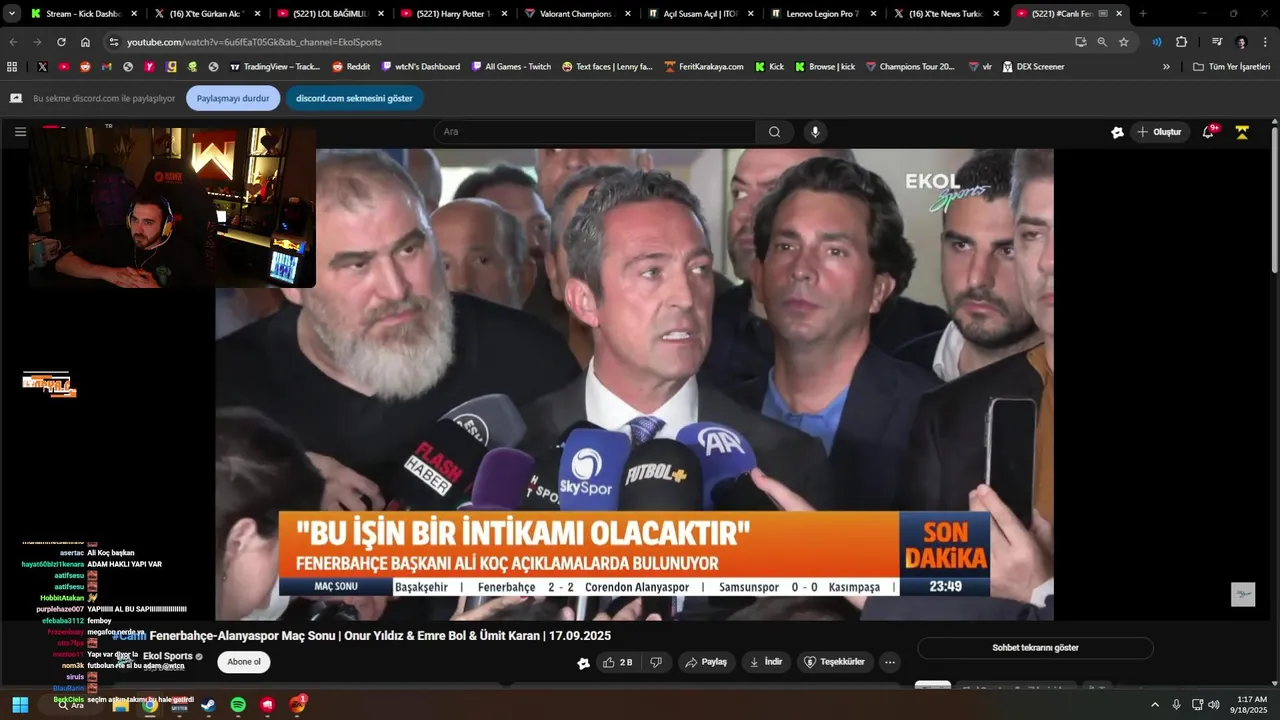Open Chrome profile avatar
Viewport: 1280px width, 720px height.
click(x=1242, y=42)
